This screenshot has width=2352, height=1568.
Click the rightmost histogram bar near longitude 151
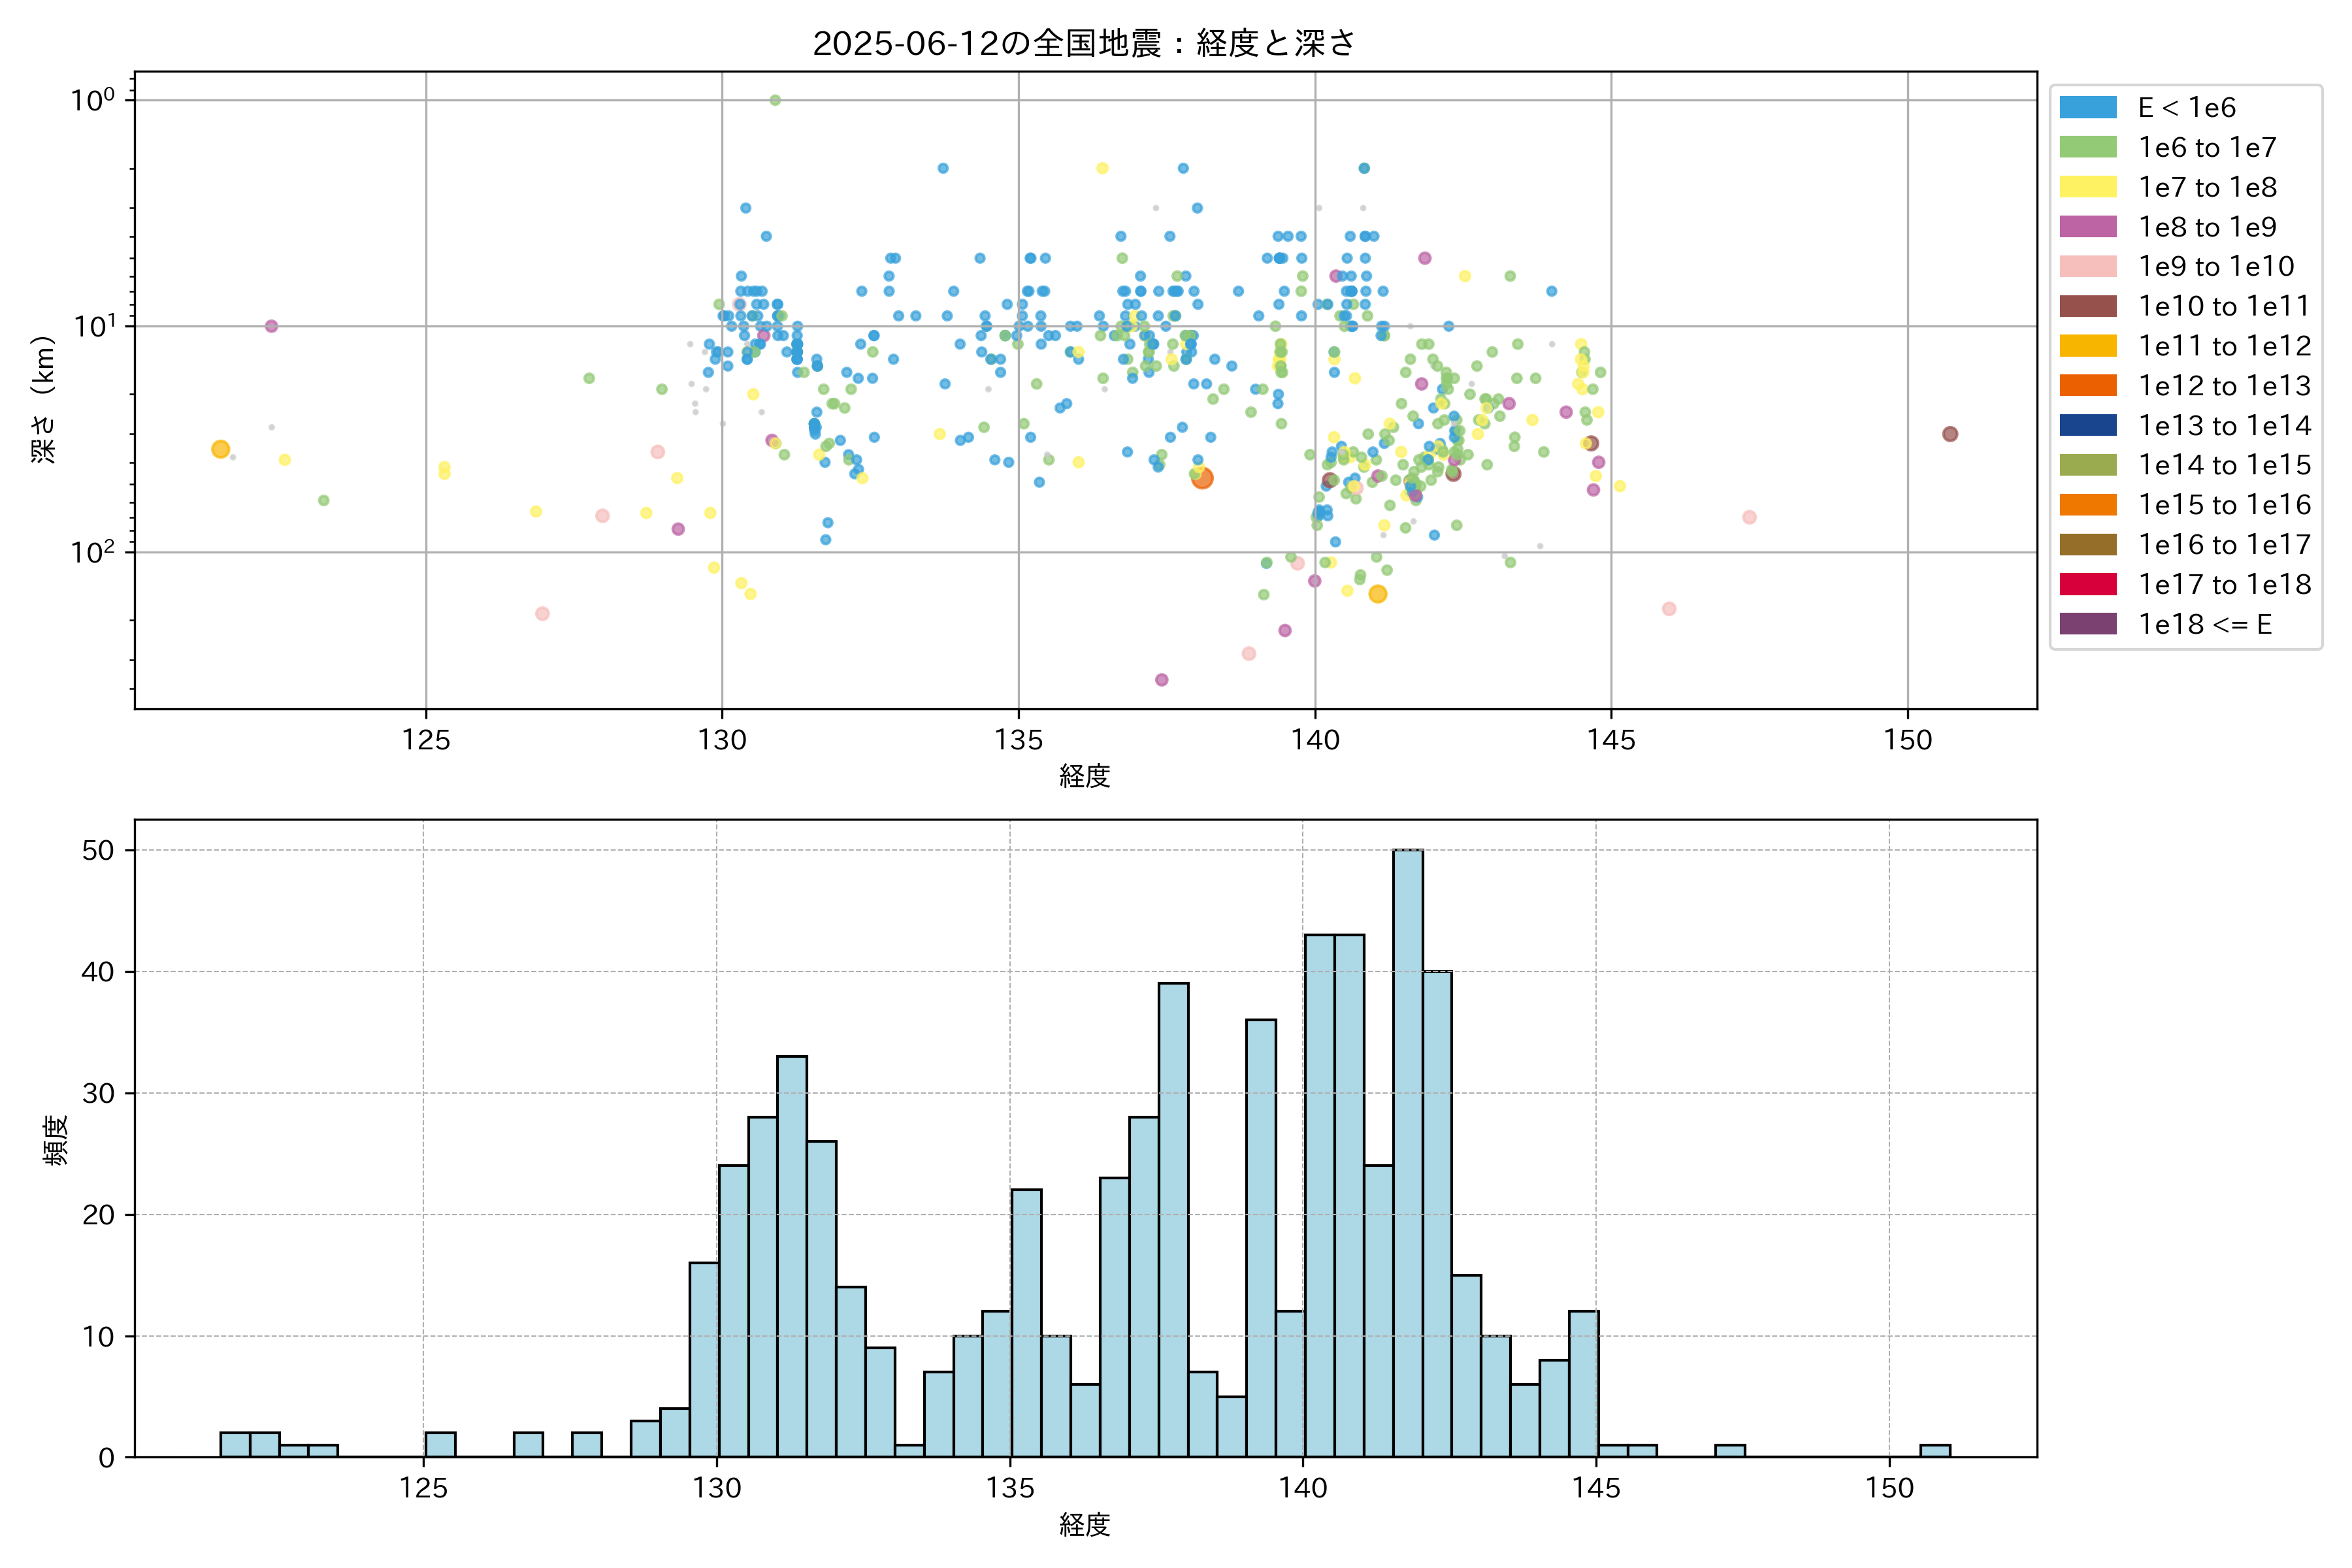pyautogui.click(x=1934, y=1451)
